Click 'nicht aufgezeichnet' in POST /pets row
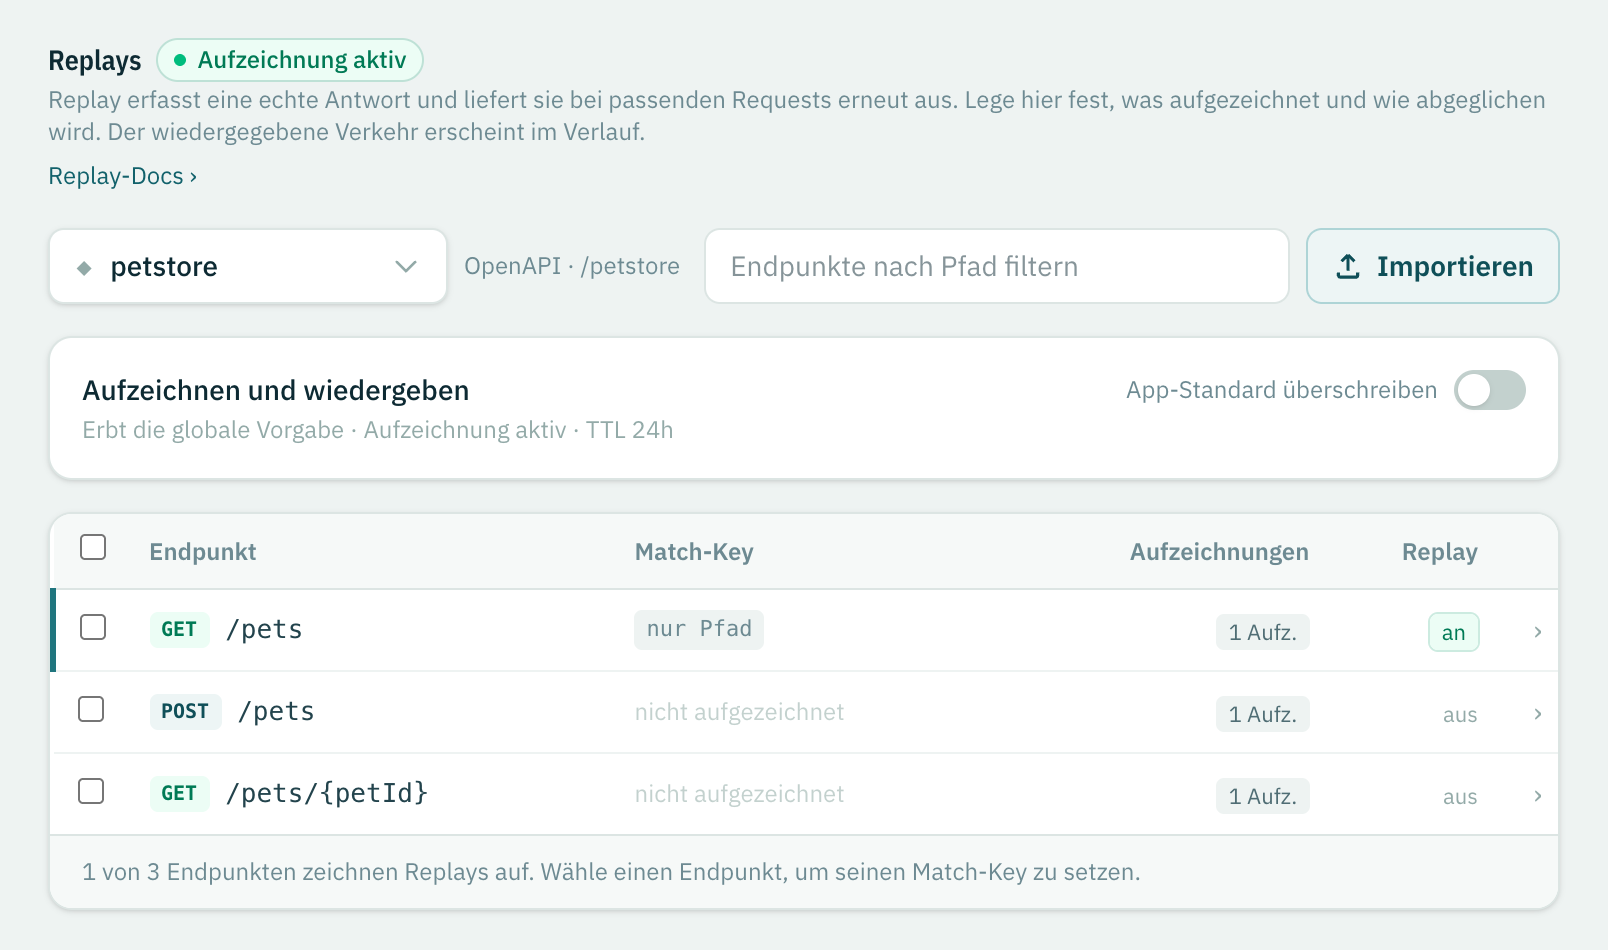 click(739, 712)
